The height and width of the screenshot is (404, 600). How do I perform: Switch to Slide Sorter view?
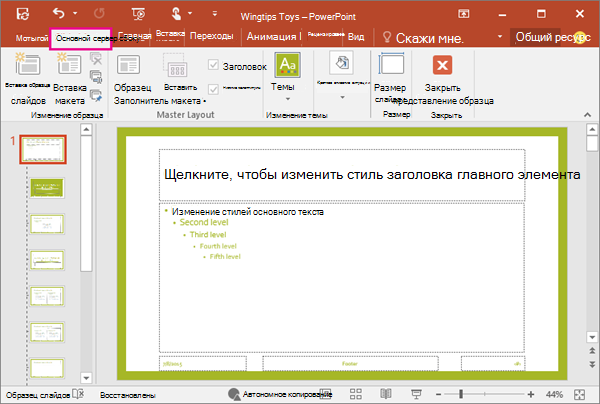[x=356, y=394]
